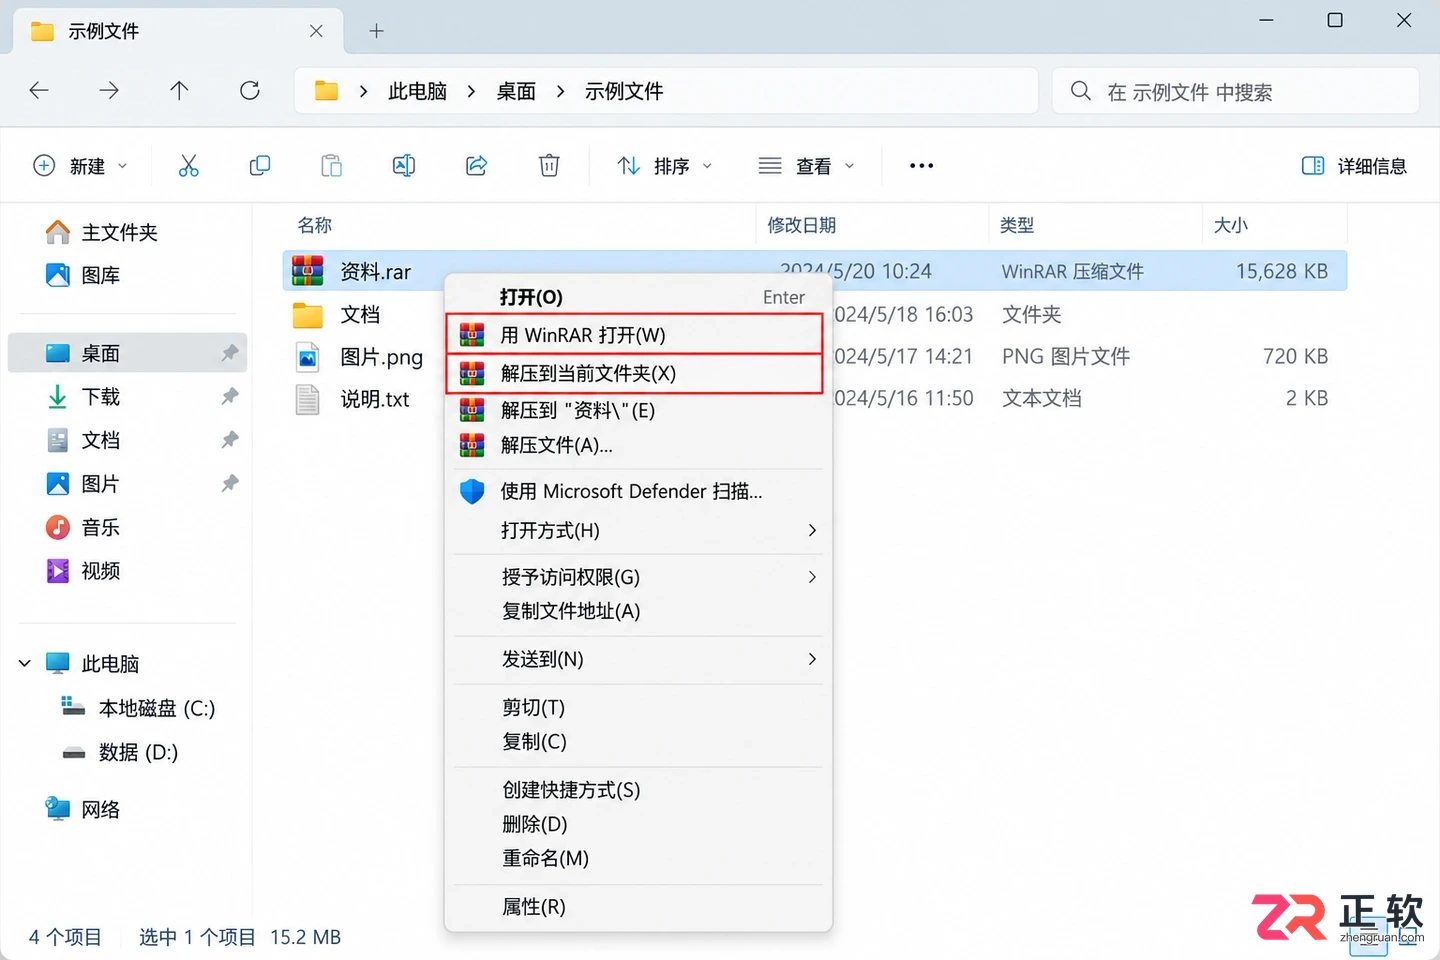The image size is (1440, 960).
Task: Open the 排序 sort dropdown
Action: 664,166
